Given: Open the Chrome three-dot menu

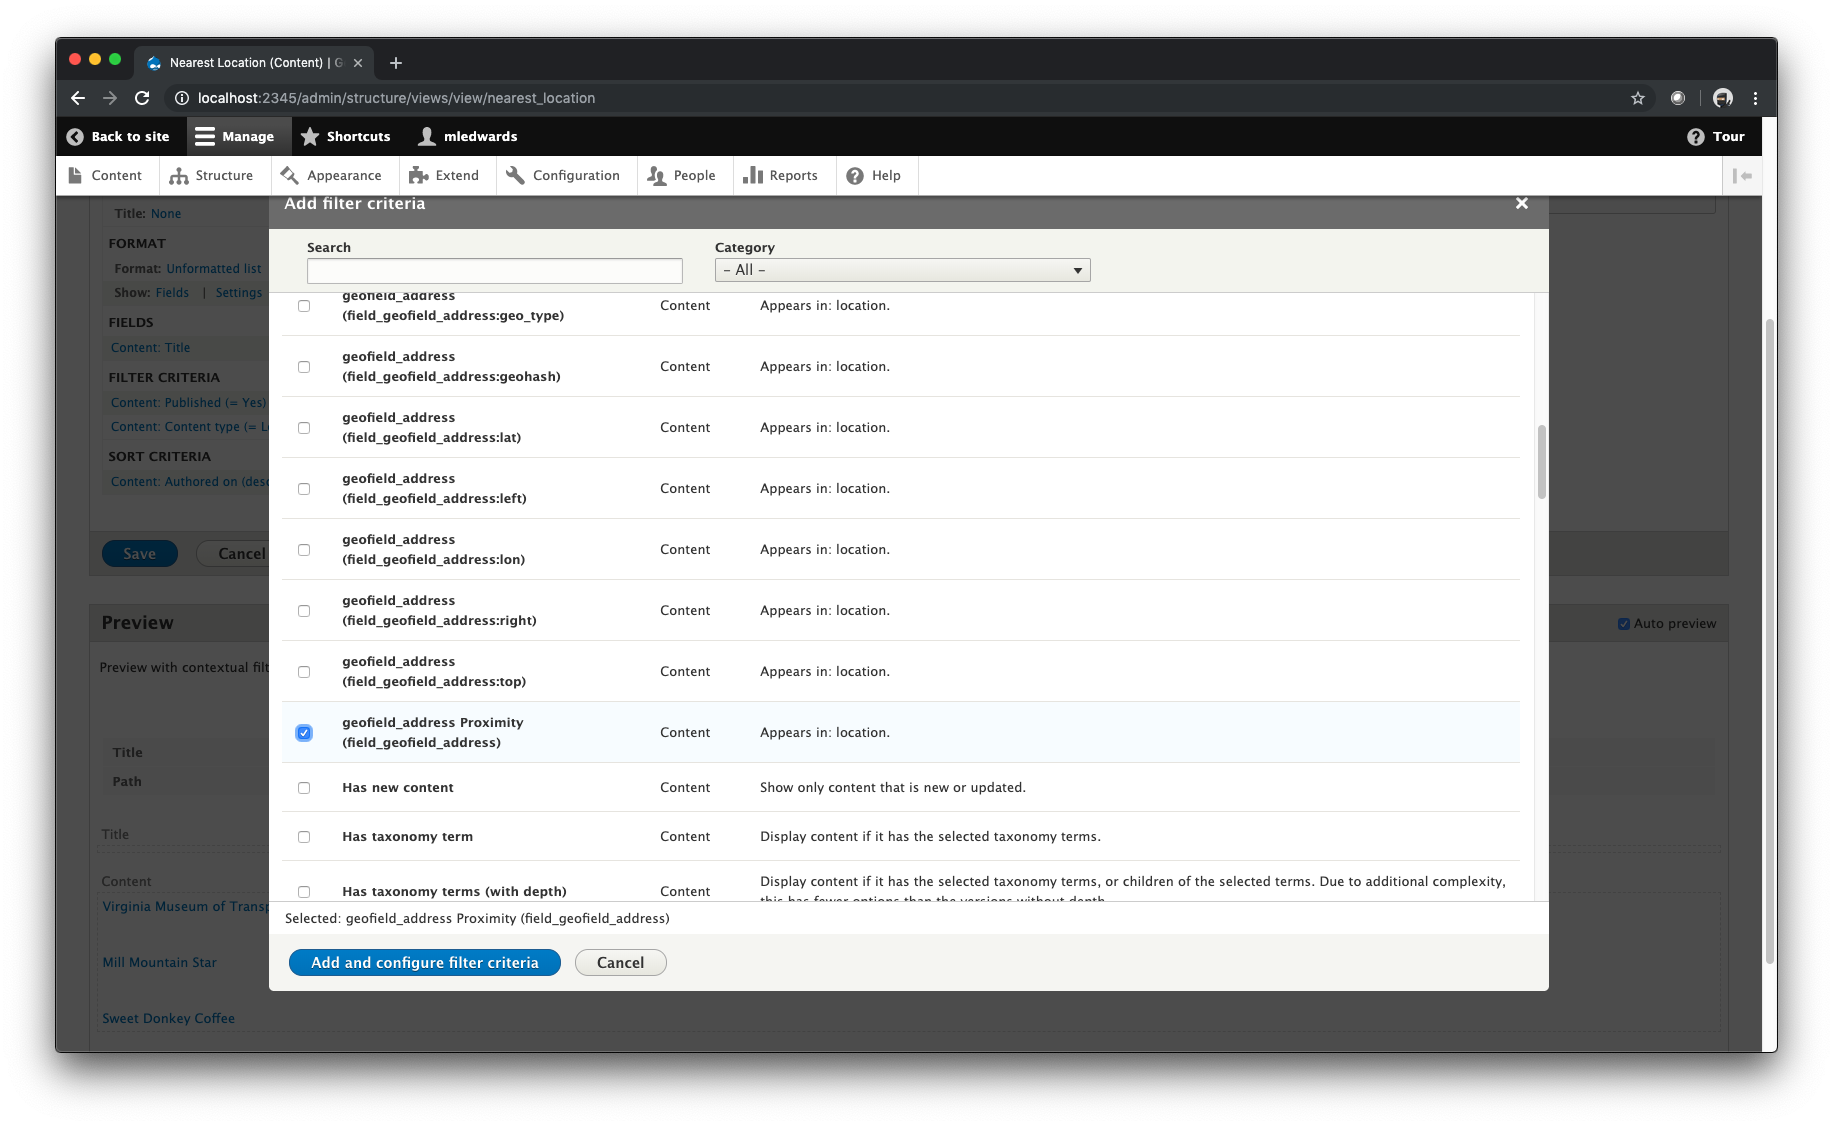Looking at the screenshot, I should 1755,98.
